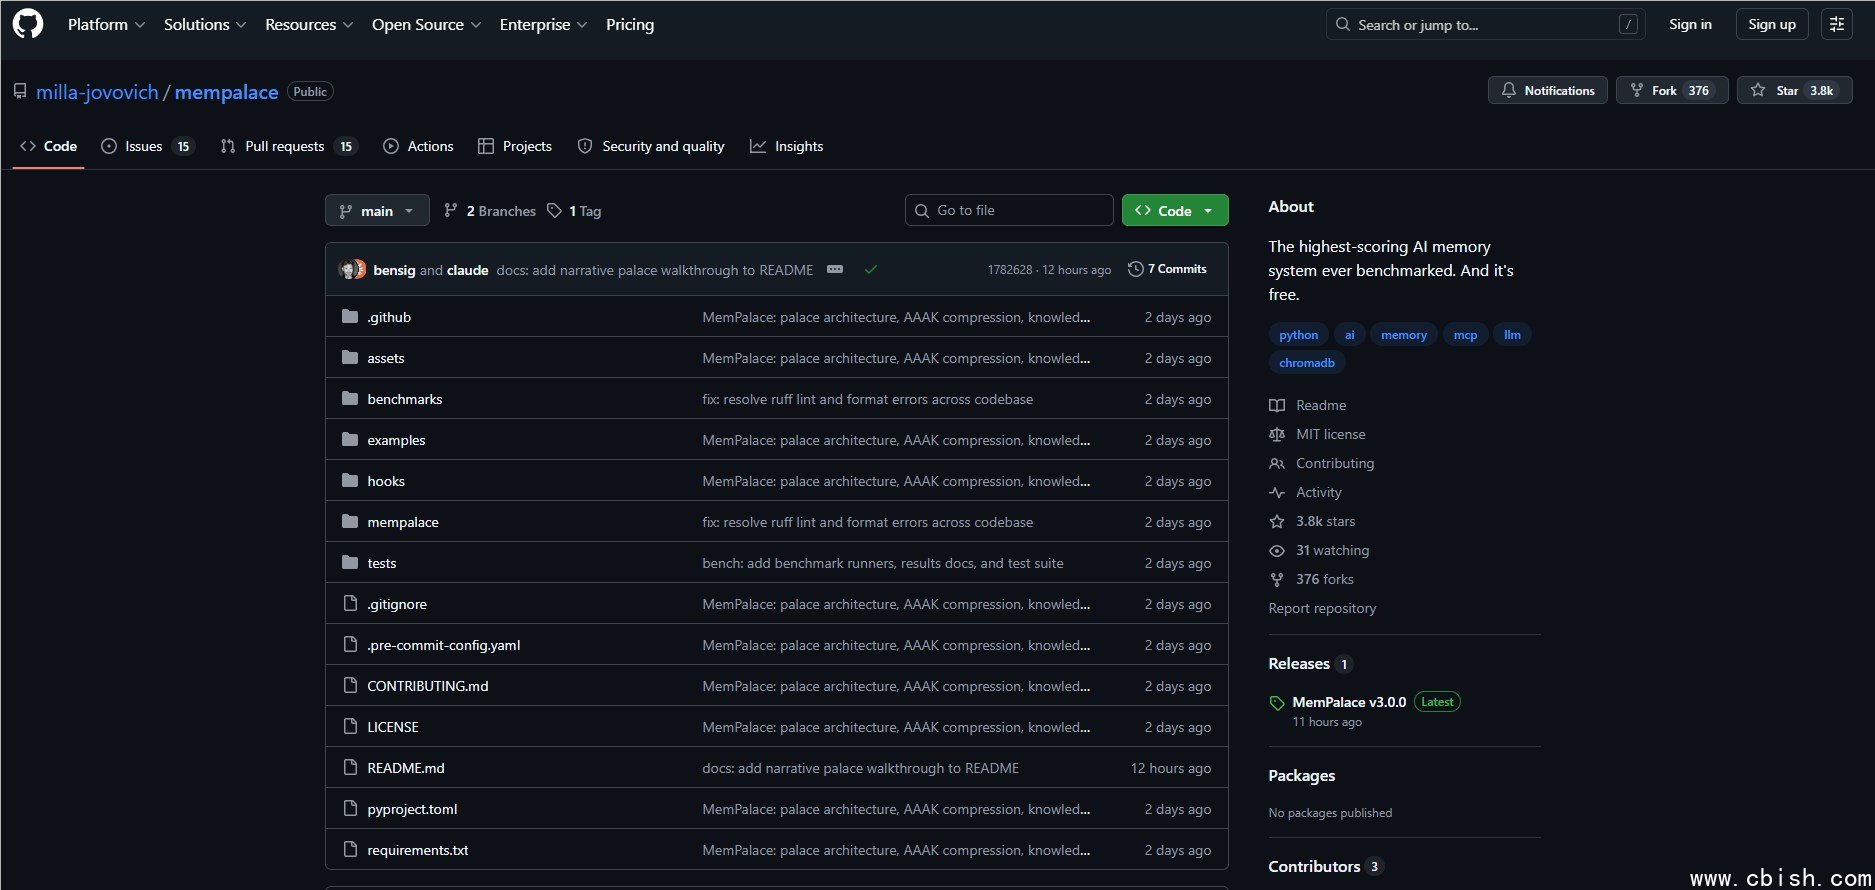Open the Open Source menu

(426, 25)
